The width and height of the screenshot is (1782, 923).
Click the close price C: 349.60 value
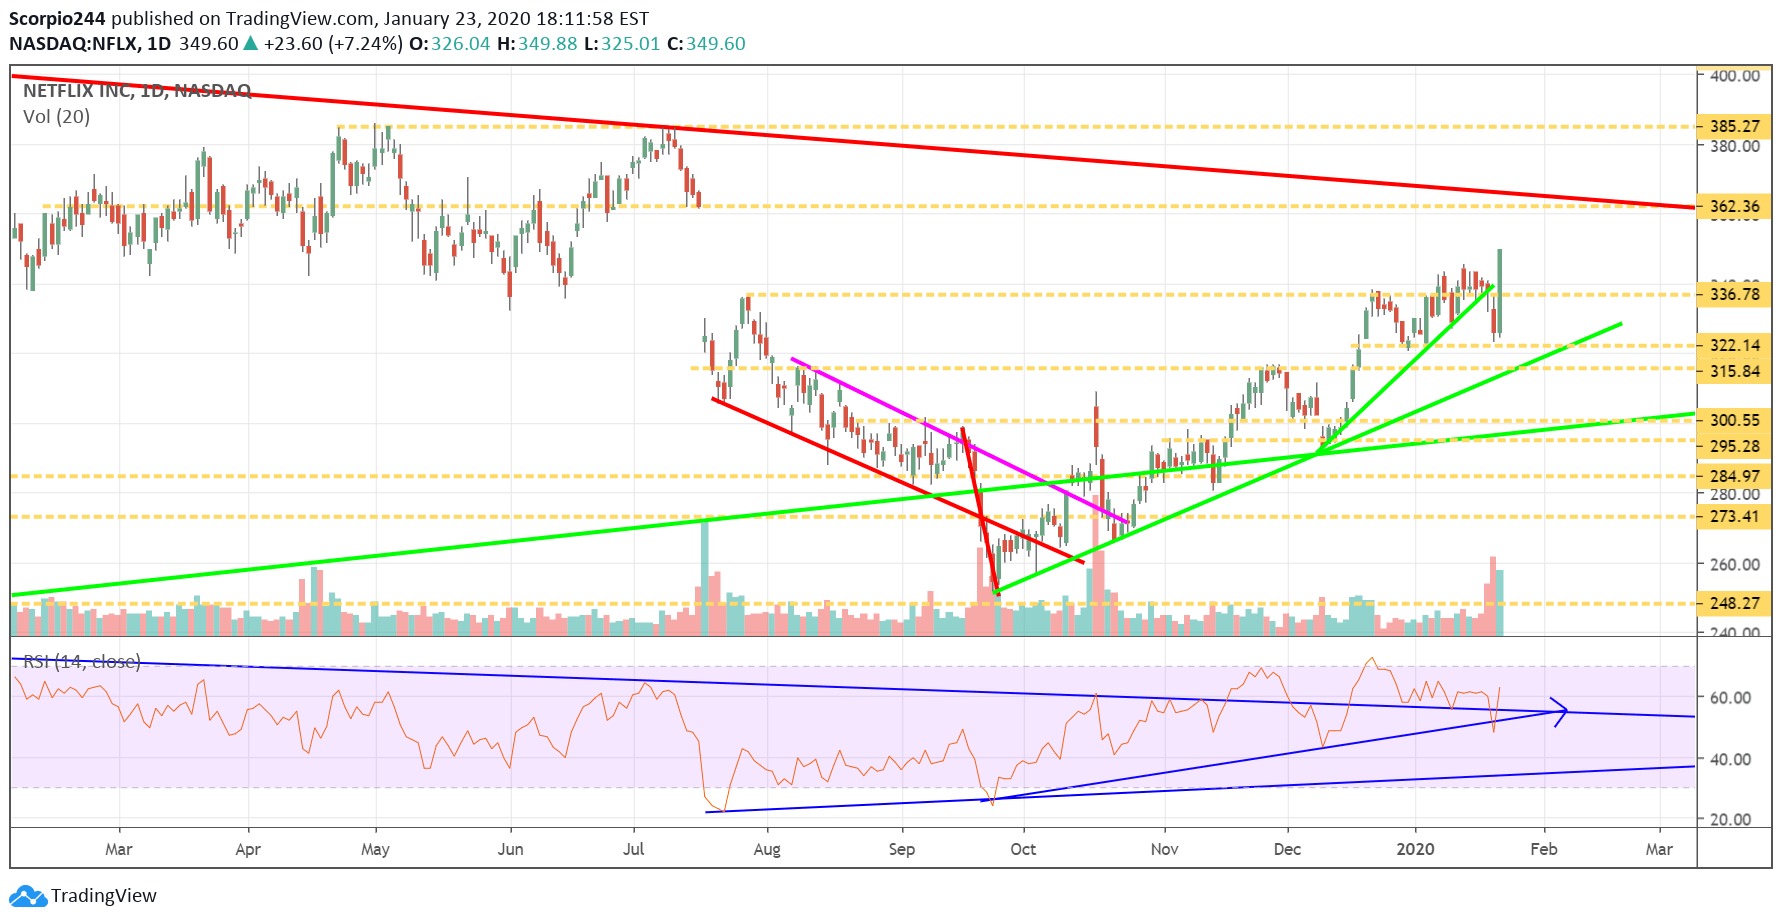[706, 43]
